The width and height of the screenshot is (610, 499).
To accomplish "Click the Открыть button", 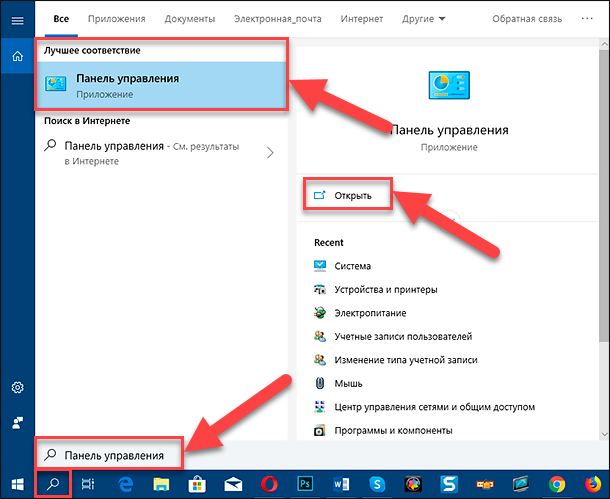I will tap(348, 195).
